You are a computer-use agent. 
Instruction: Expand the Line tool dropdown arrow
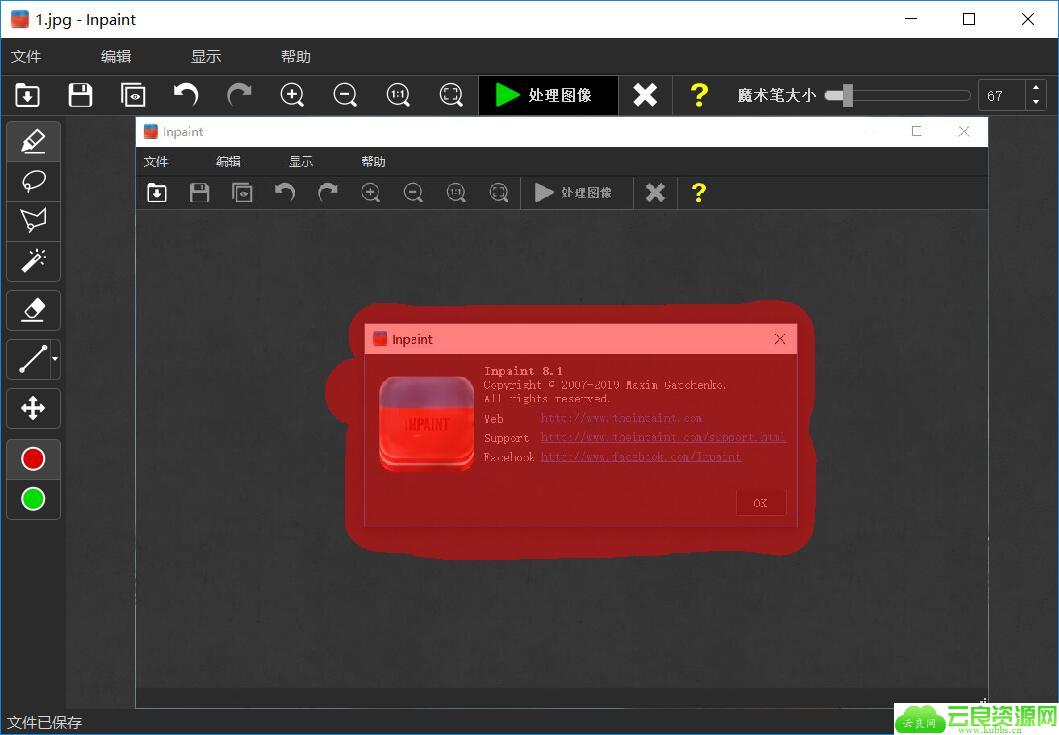coord(55,359)
